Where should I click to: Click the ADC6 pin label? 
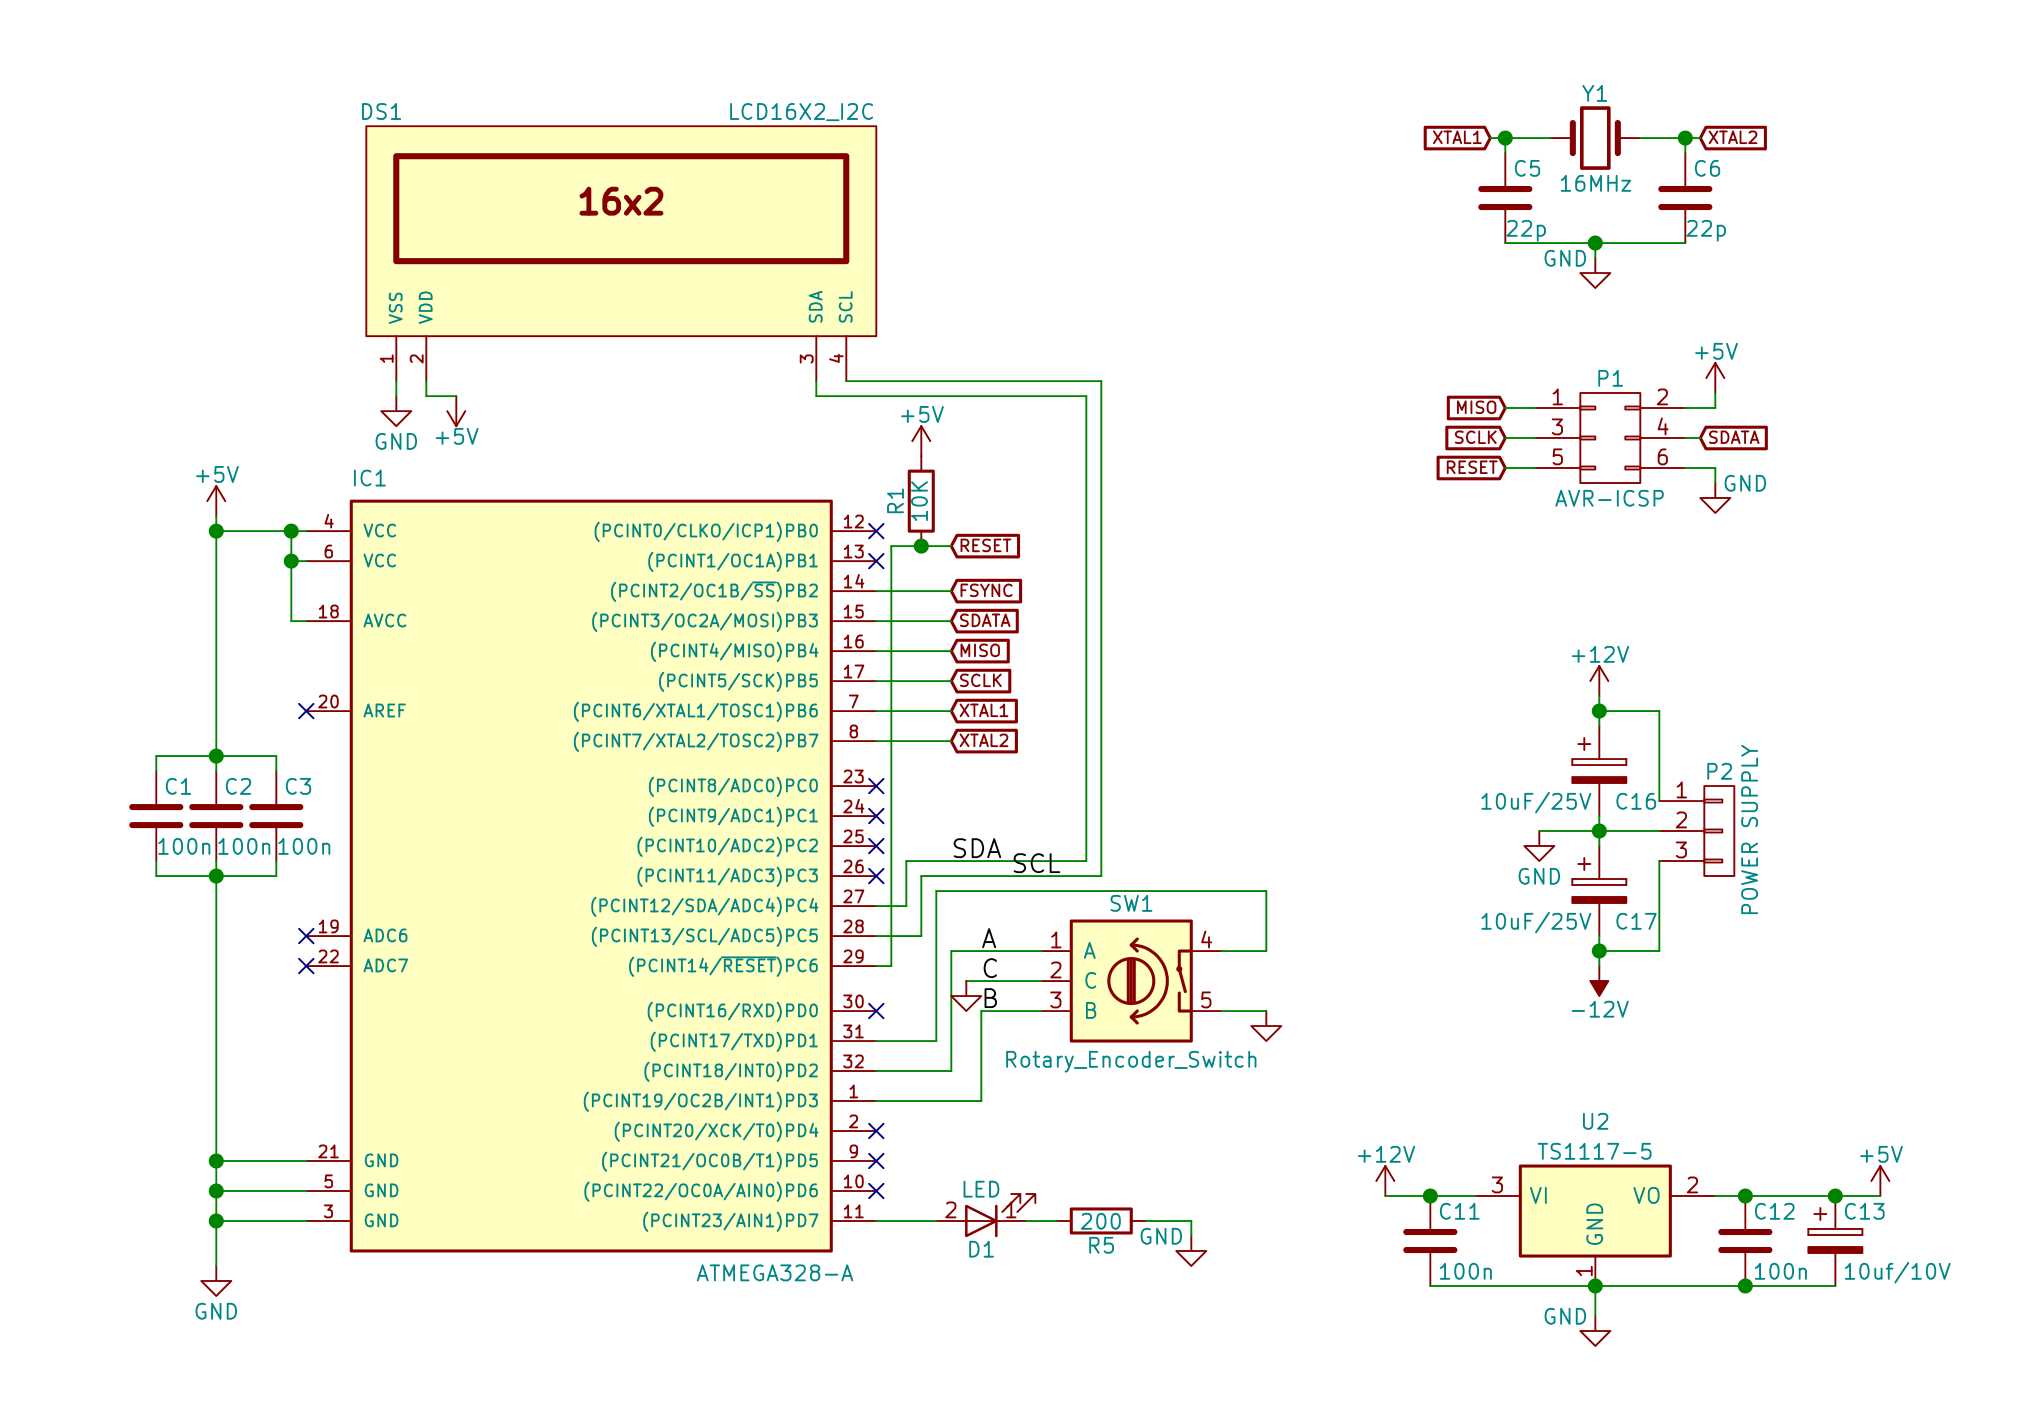tap(386, 936)
